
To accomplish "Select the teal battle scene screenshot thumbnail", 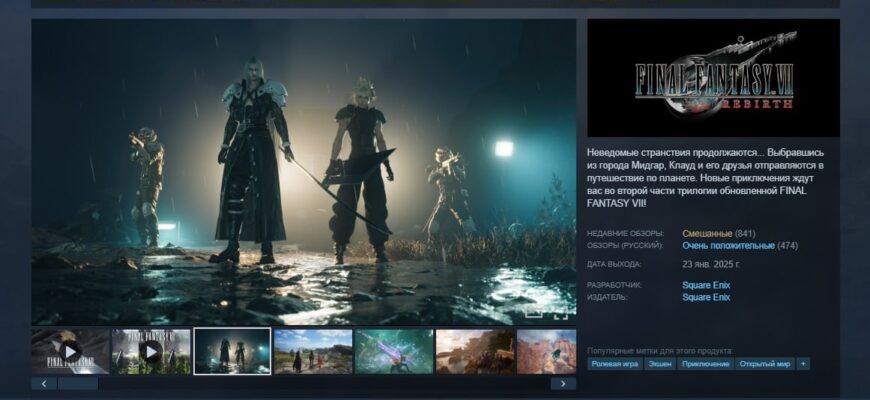I will tap(394, 351).
